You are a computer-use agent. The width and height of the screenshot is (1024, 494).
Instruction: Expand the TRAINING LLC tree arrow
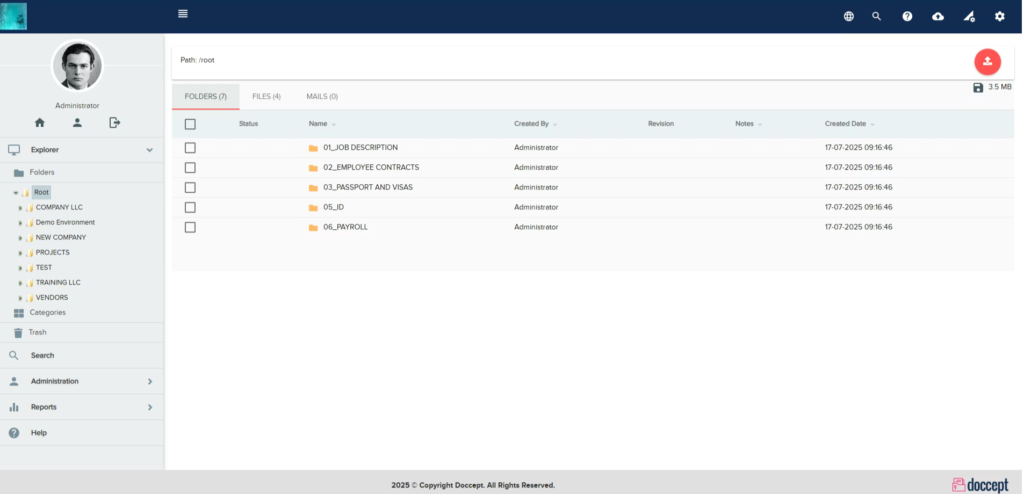(x=20, y=283)
